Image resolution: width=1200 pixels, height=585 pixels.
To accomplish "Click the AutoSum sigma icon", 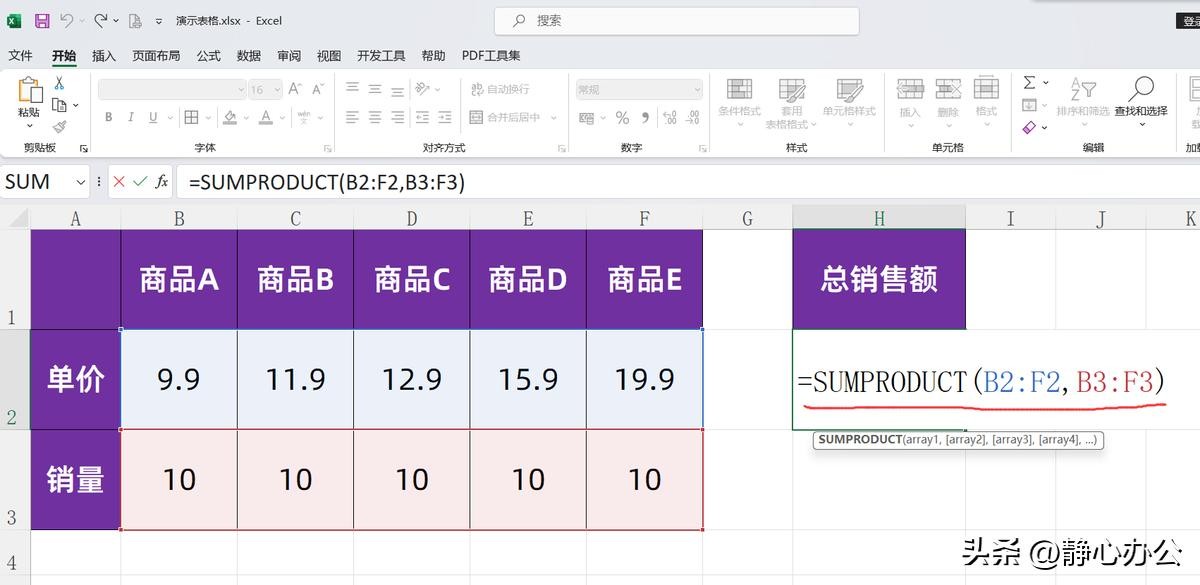I will click(x=1029, y=82).
